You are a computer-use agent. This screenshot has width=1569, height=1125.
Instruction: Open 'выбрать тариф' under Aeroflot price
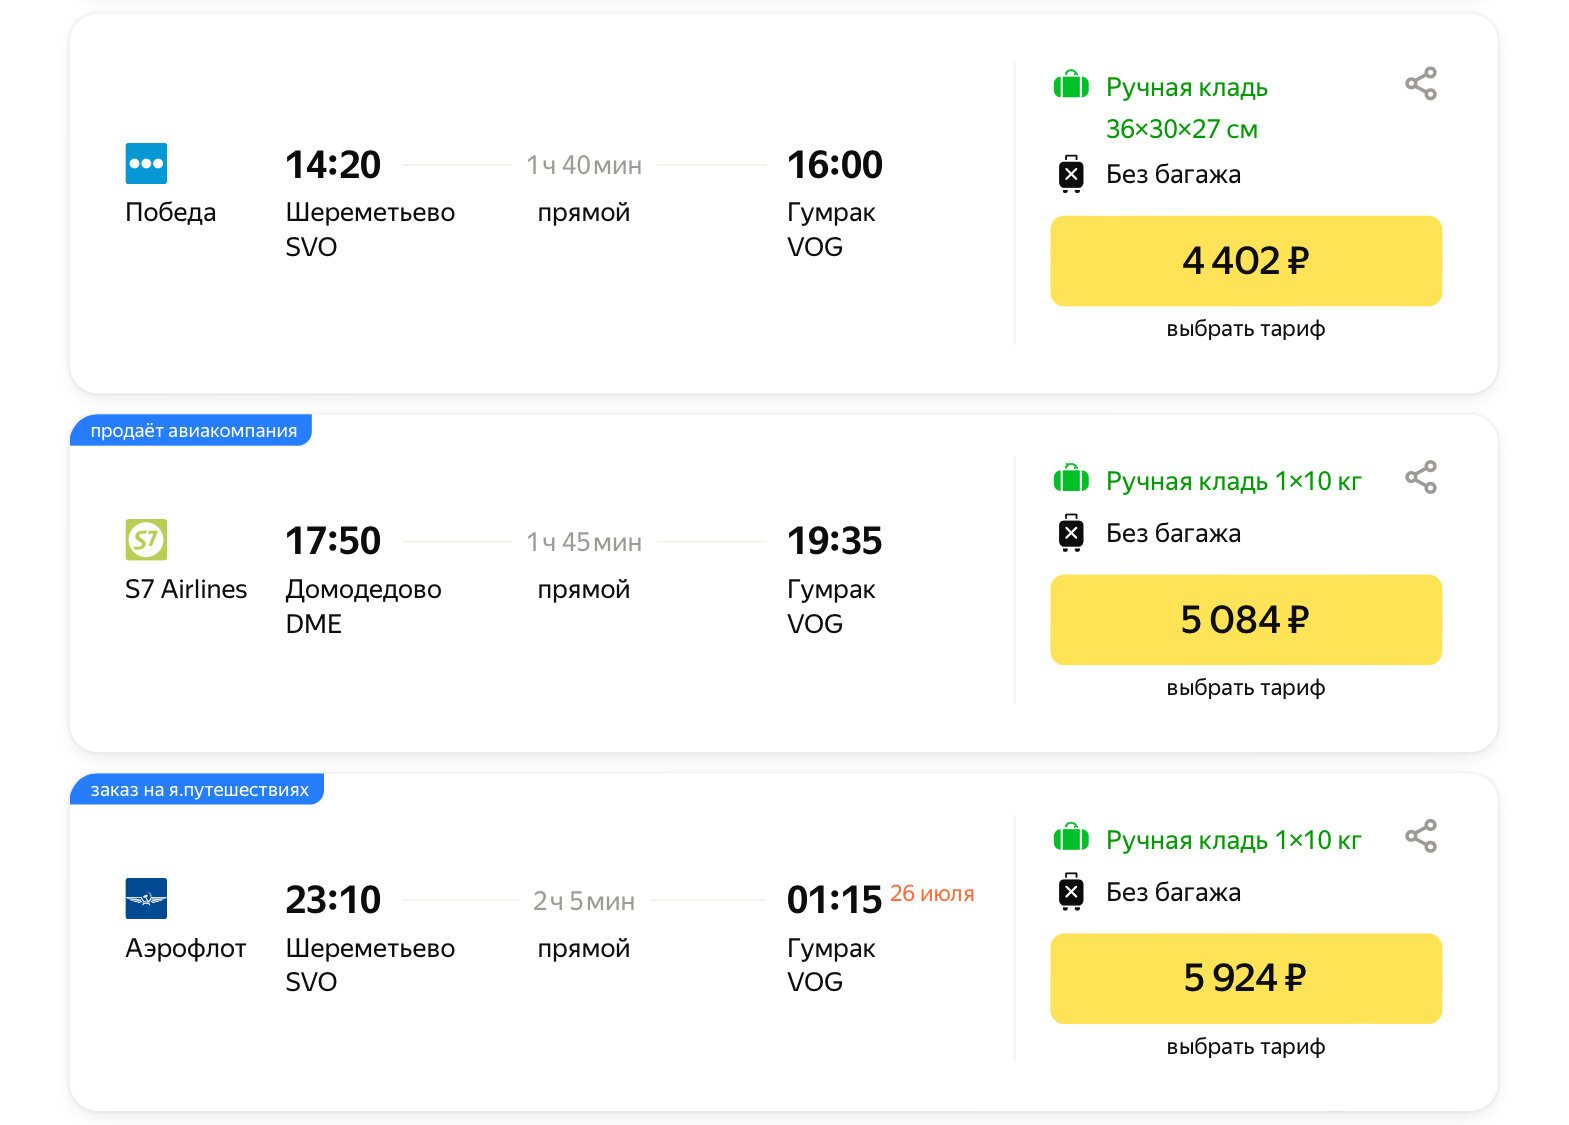1245,1047
